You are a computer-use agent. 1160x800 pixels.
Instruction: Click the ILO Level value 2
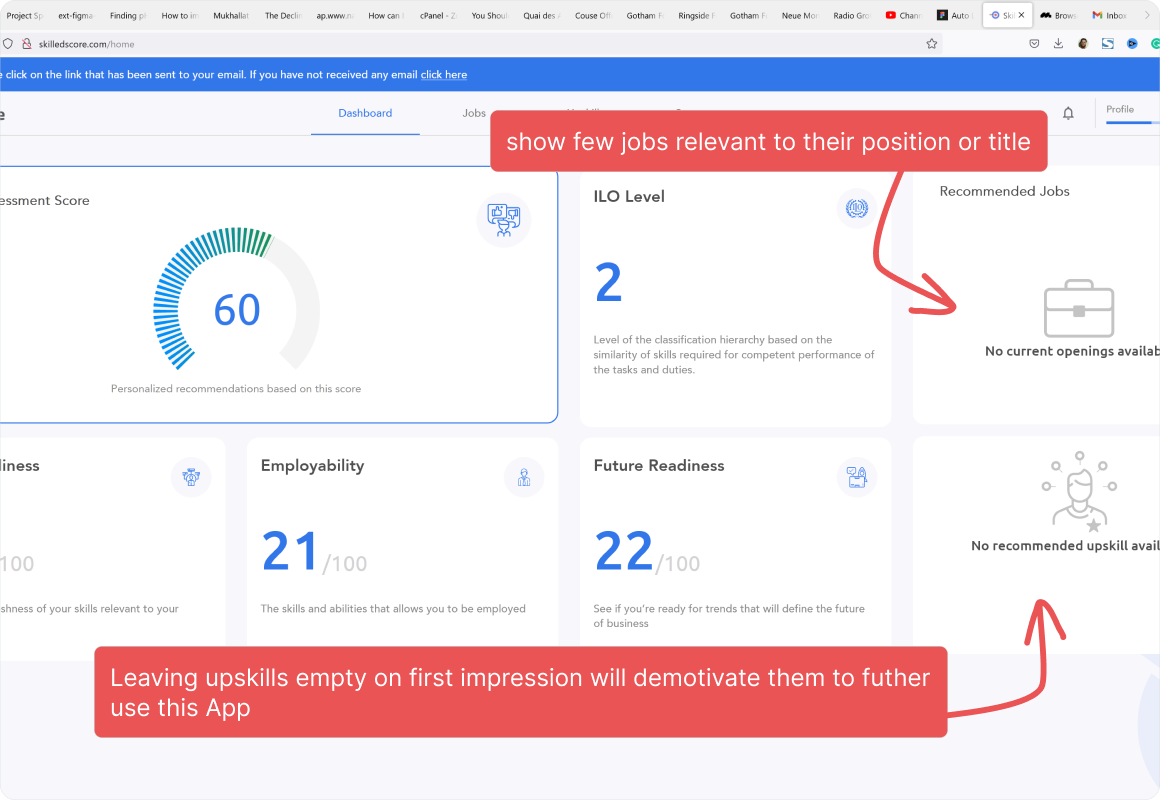(608, 283)
